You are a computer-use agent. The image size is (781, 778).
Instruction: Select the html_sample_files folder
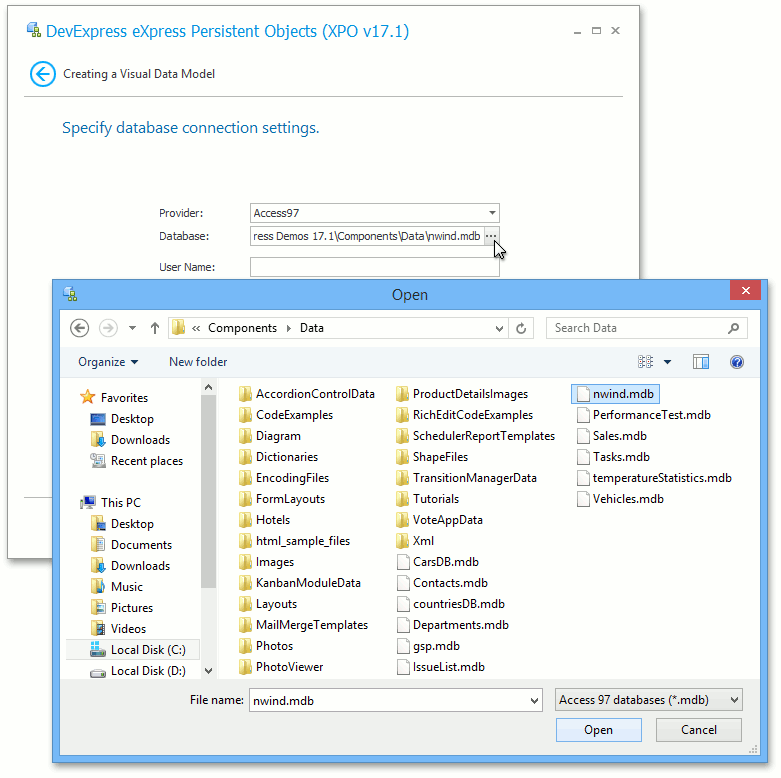pyautogui.click(x=294, y=541)
